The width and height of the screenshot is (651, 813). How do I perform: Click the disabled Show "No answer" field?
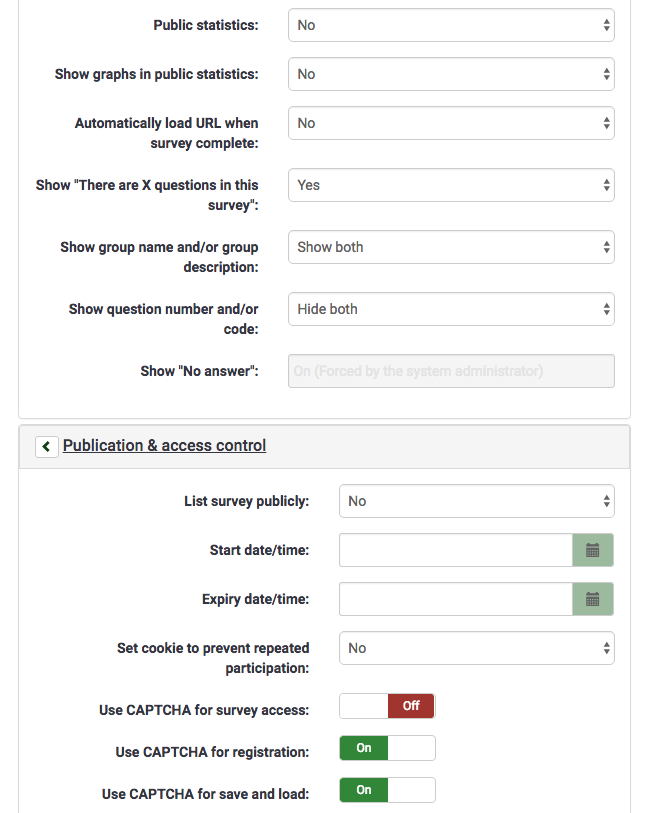coord(451,371)
